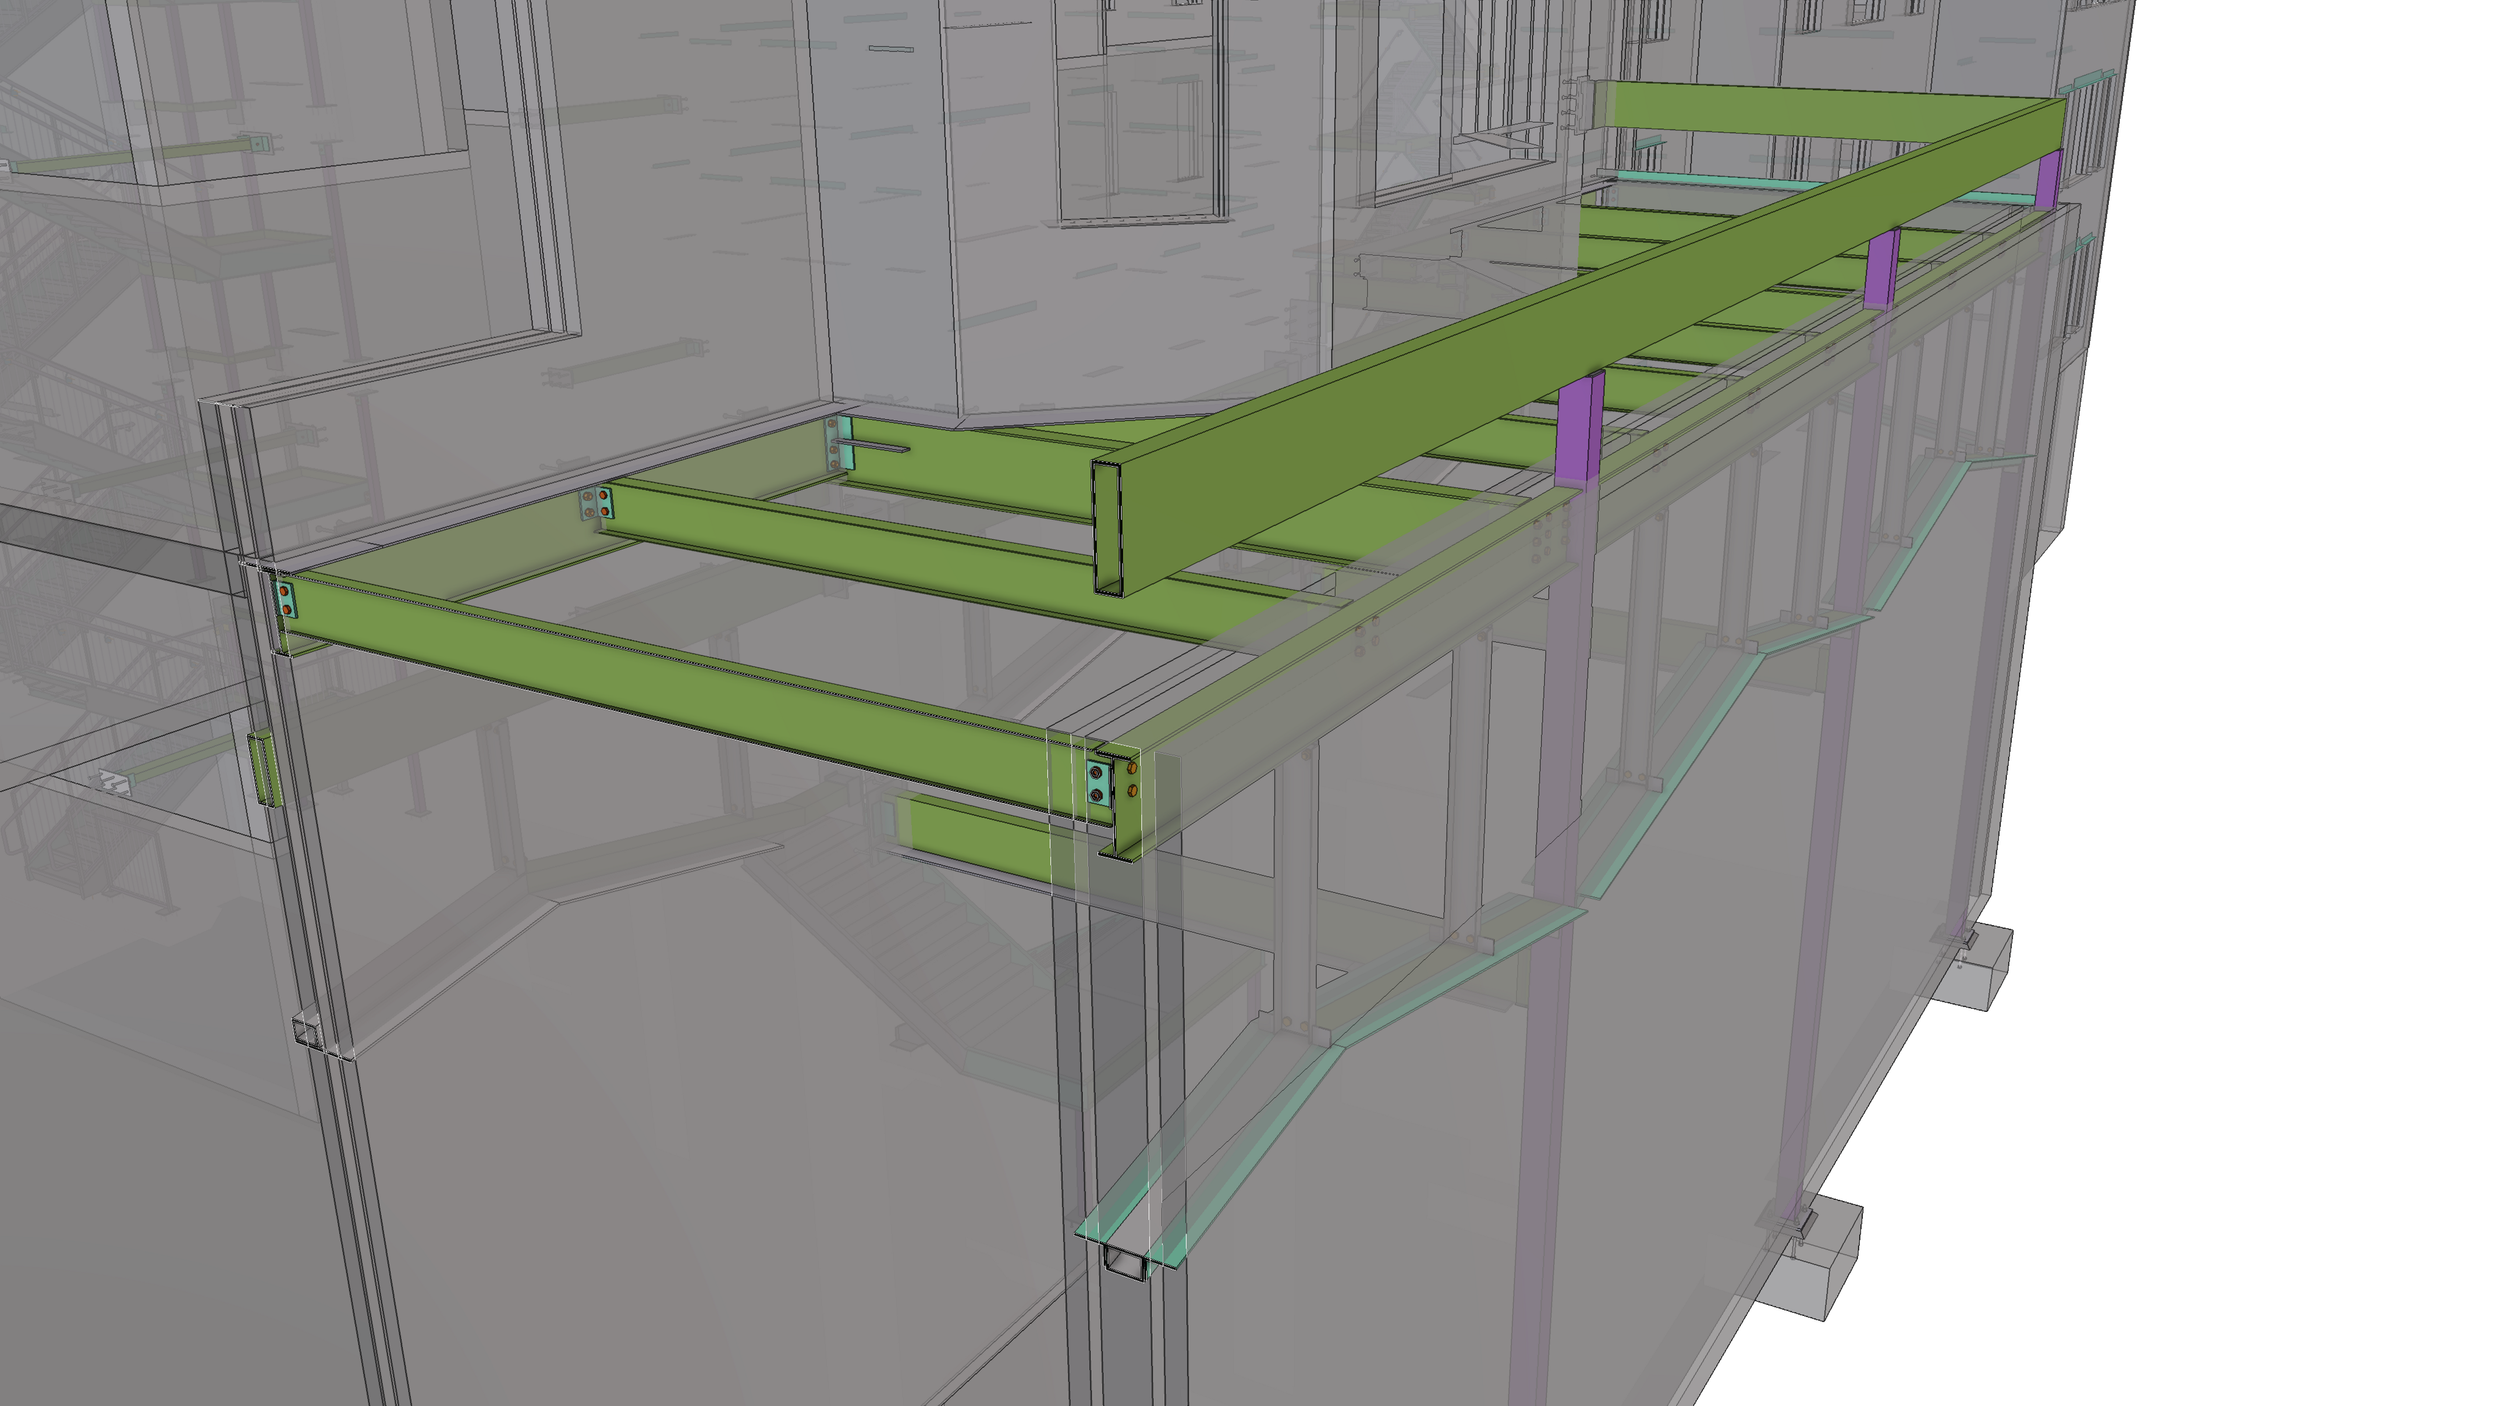Screen dimensions: 2500x1406
Task: Select the farthest purple post under box beam
Action: click(x=2049, y=178)
